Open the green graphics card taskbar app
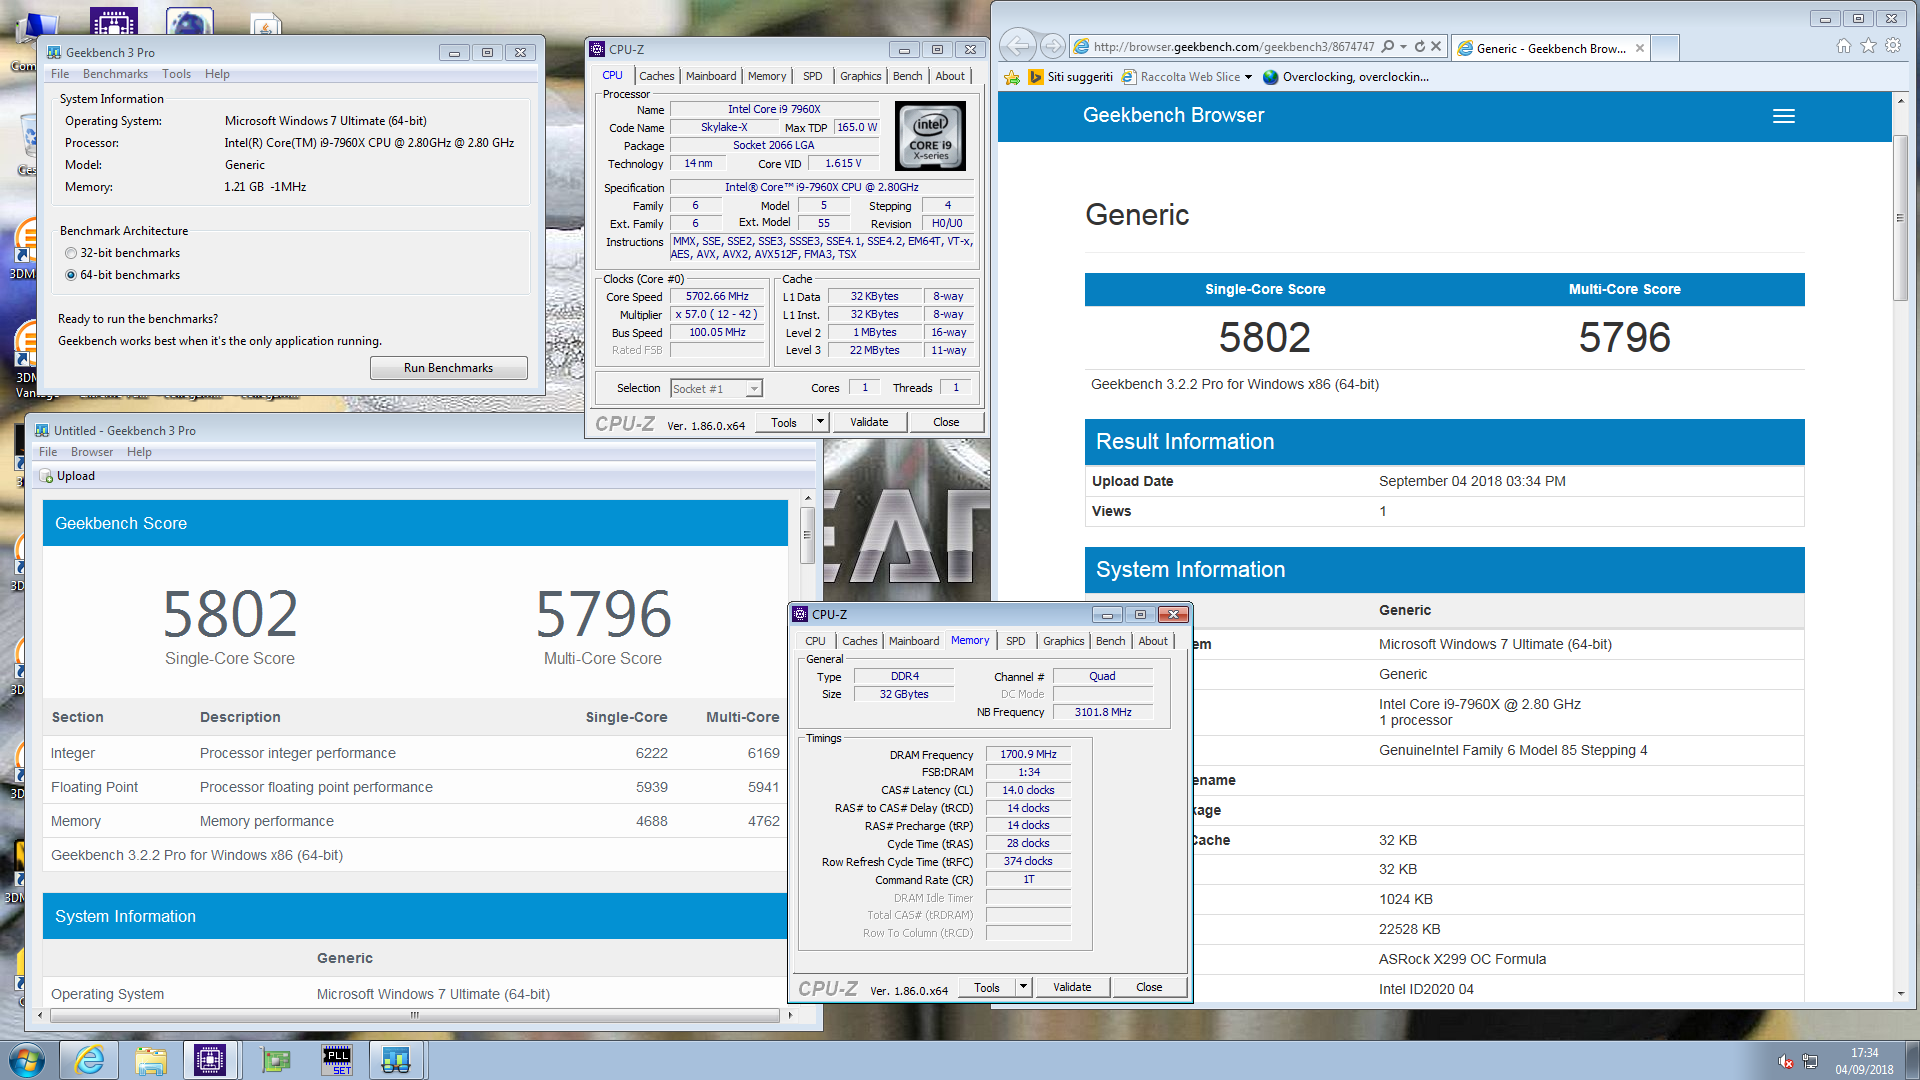Image resolution: width=1920 pixels, height=1080 pixels. tap(275, 1060)
